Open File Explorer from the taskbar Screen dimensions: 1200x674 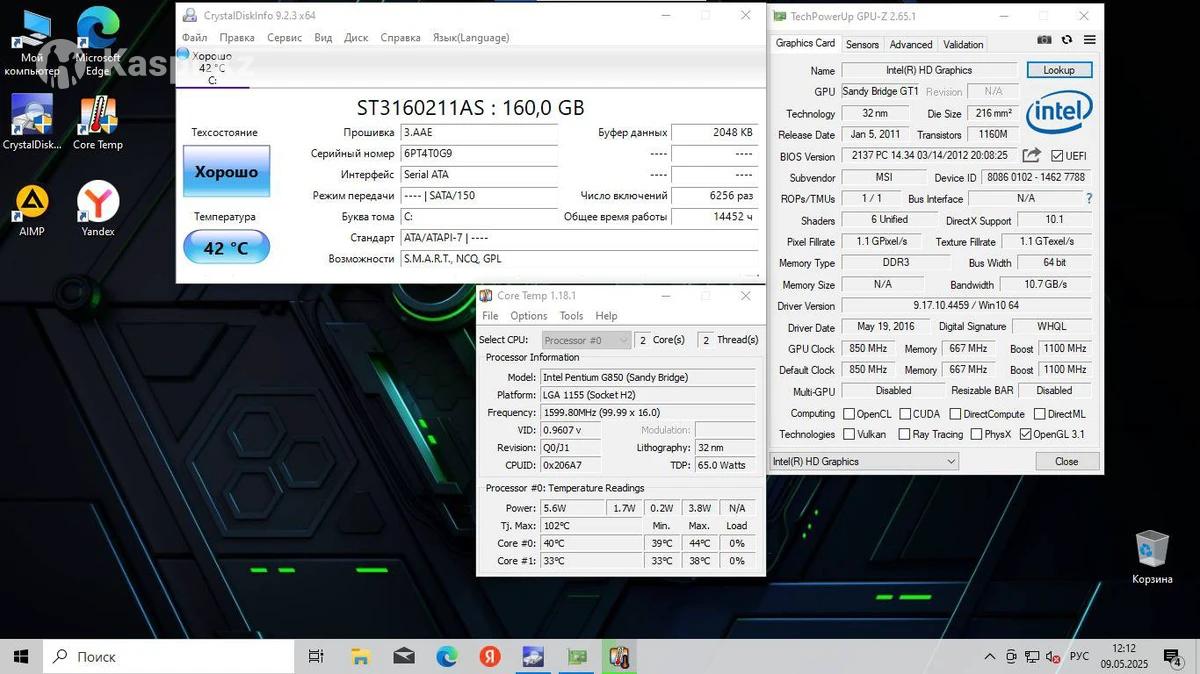click(361, 657)
